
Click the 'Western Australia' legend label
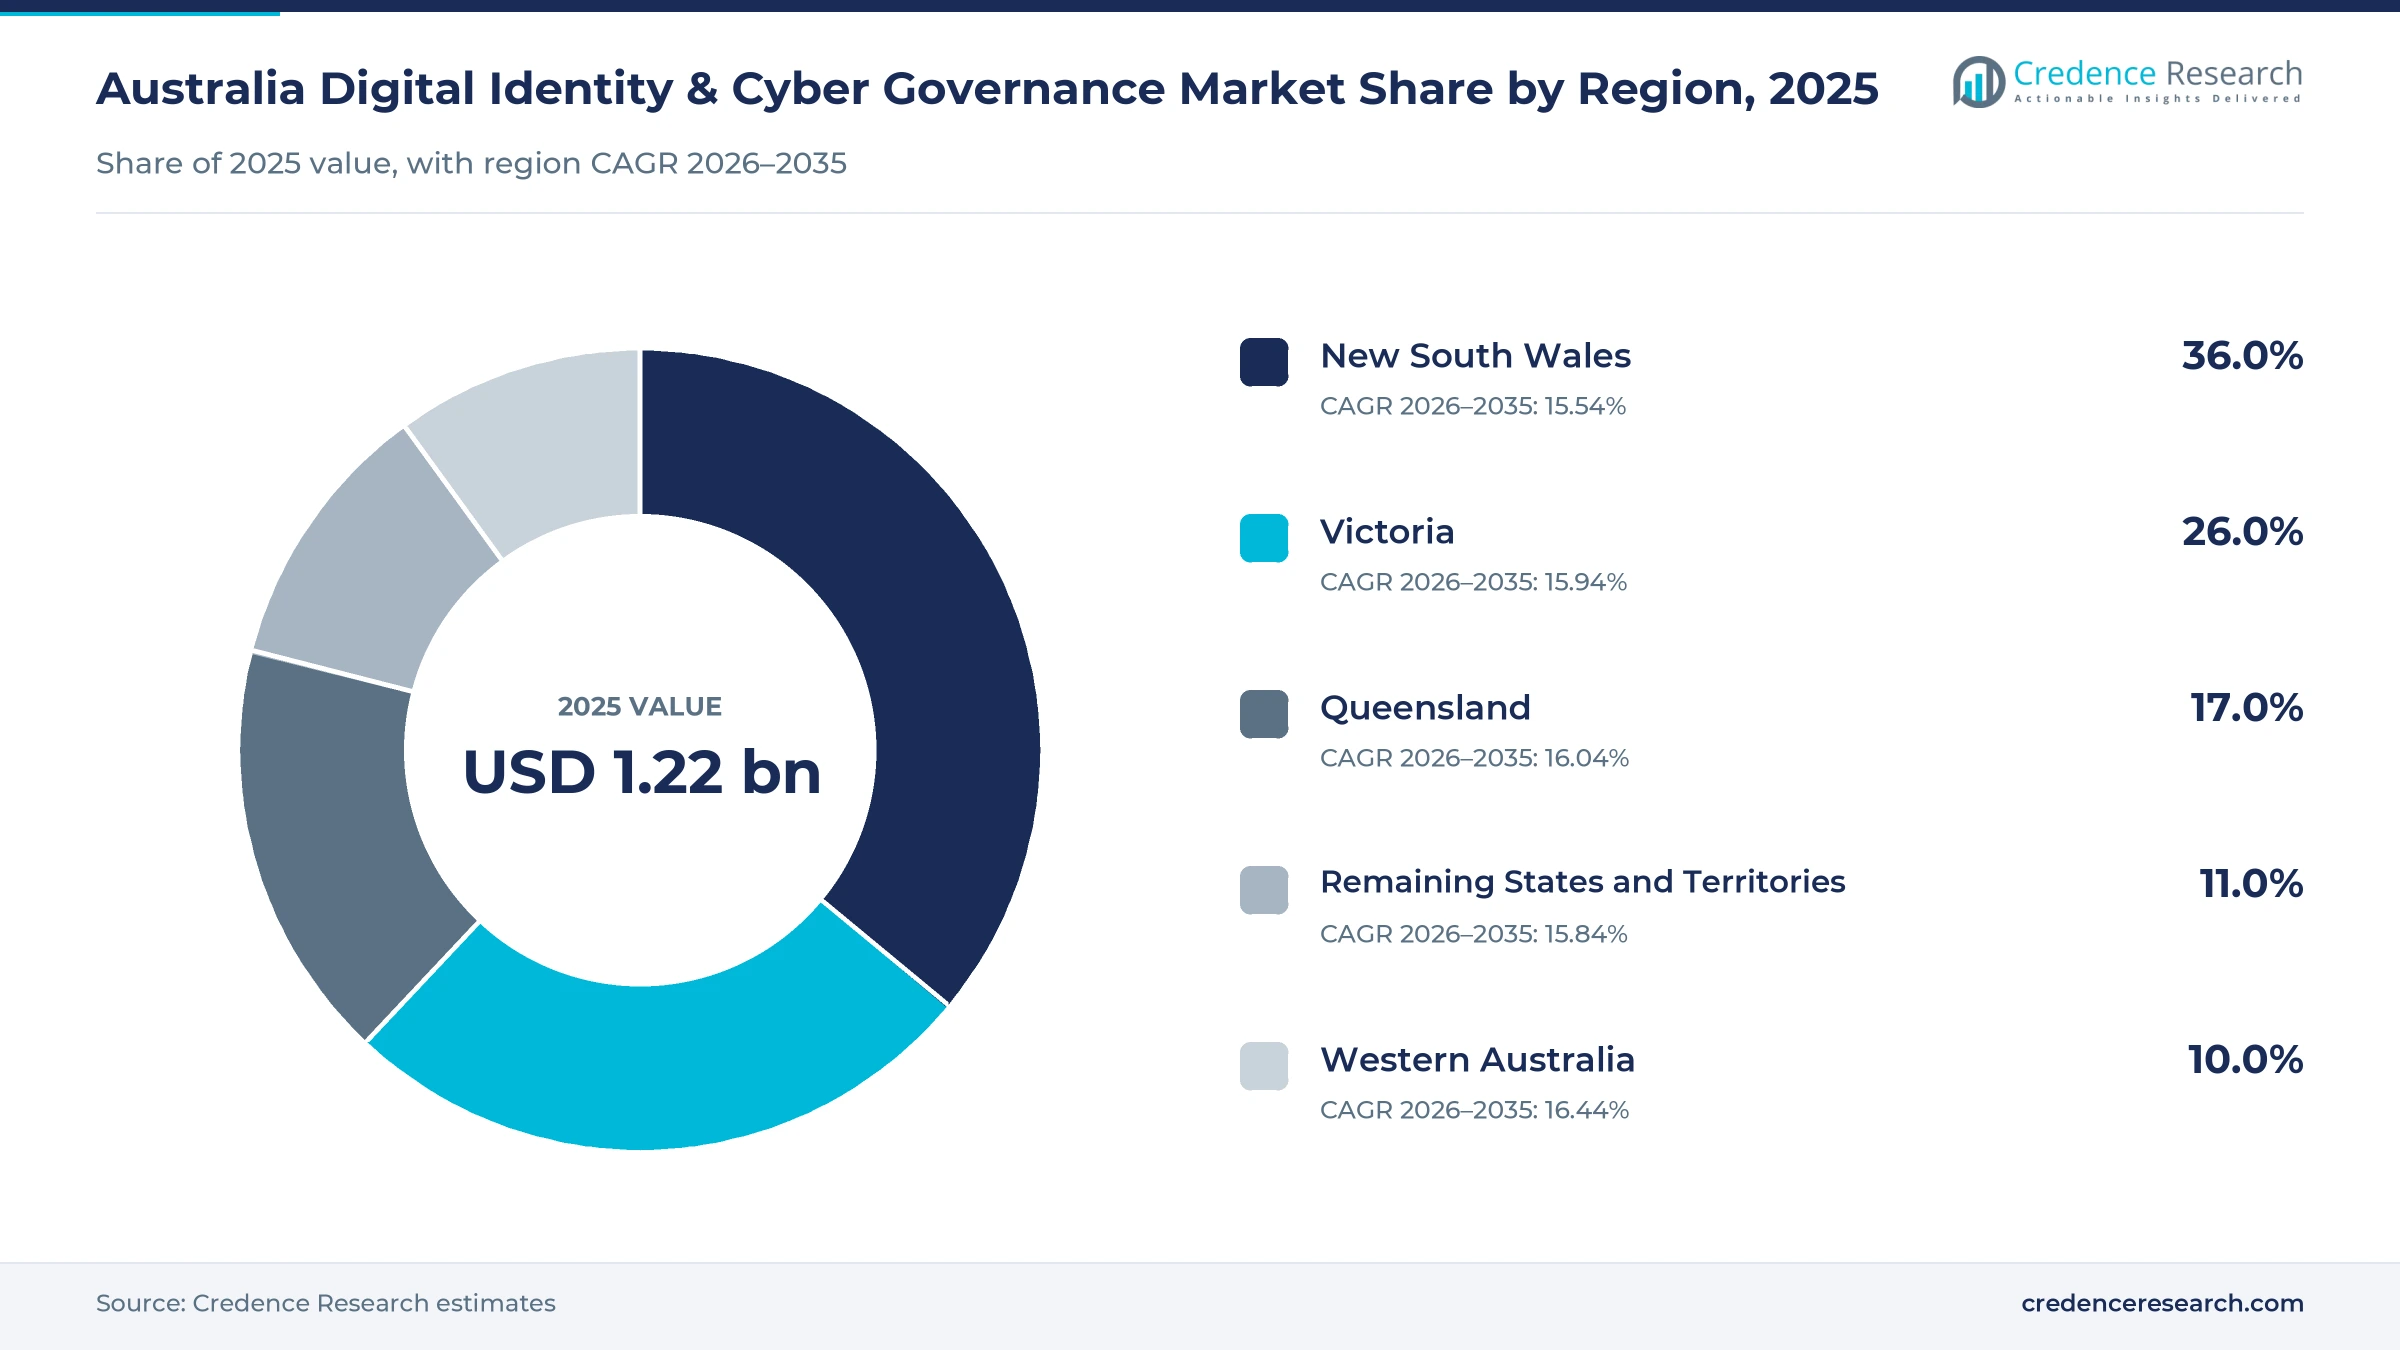click(1477, 1060)
